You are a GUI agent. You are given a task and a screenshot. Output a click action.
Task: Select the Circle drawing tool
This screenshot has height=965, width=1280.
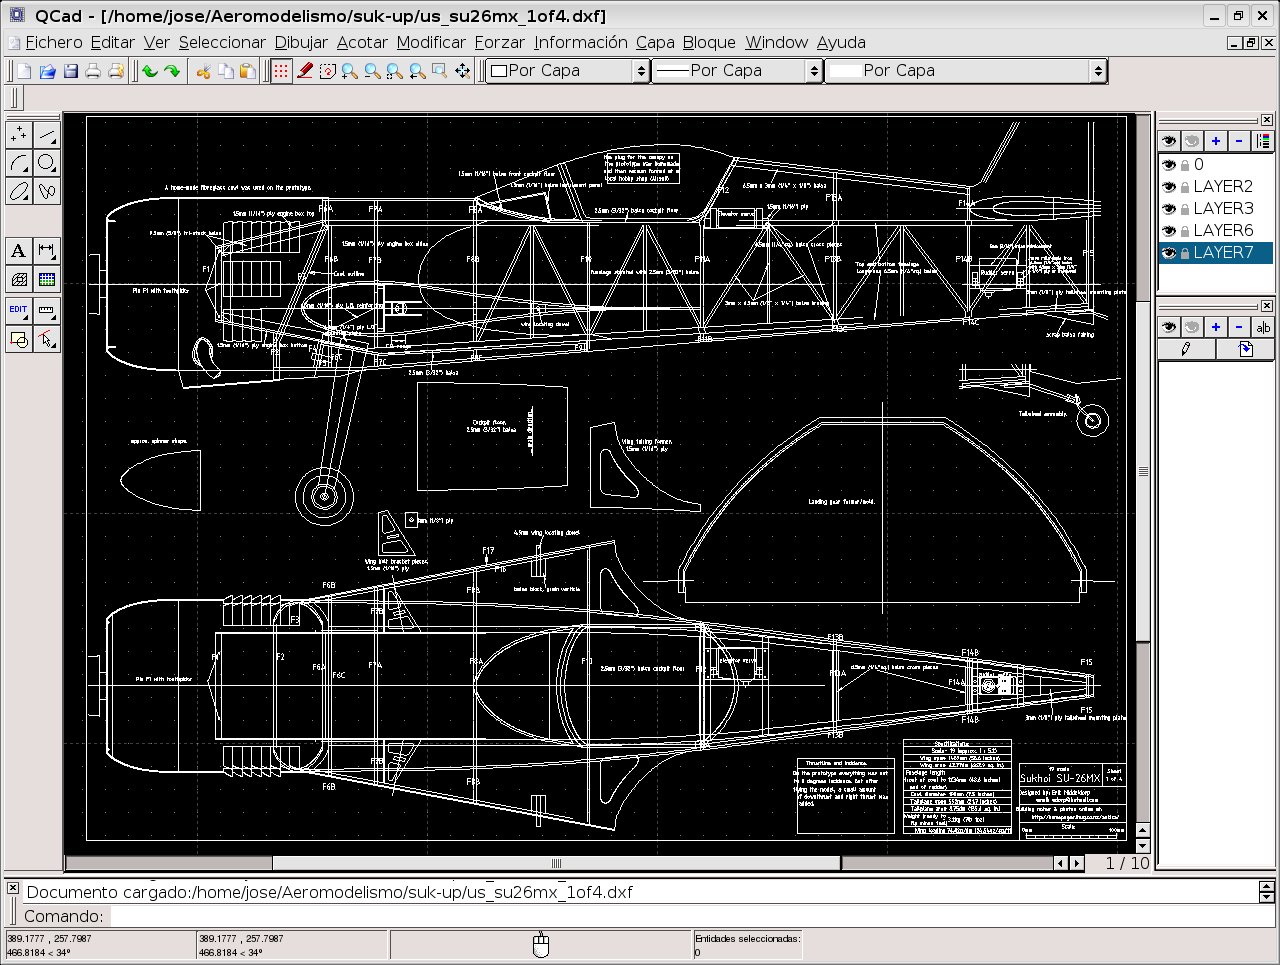[46, 163]
